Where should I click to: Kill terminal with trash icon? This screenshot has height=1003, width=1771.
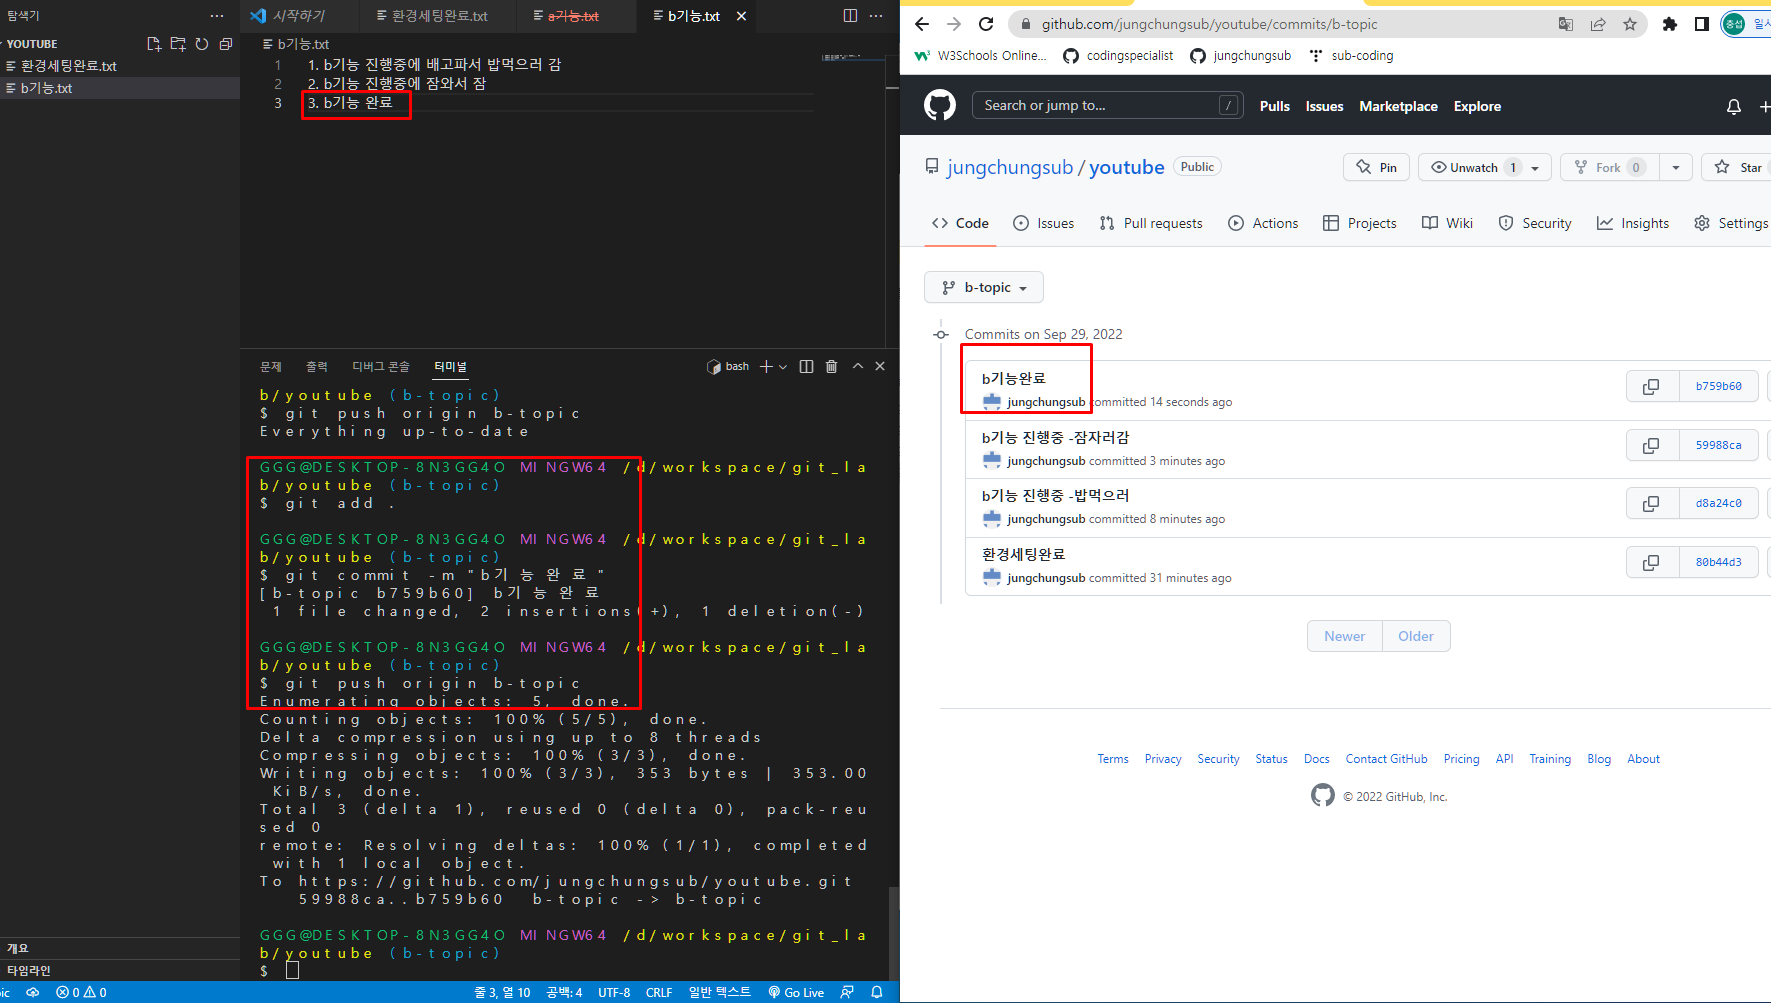pyautogui.click(x=831, y=367)
